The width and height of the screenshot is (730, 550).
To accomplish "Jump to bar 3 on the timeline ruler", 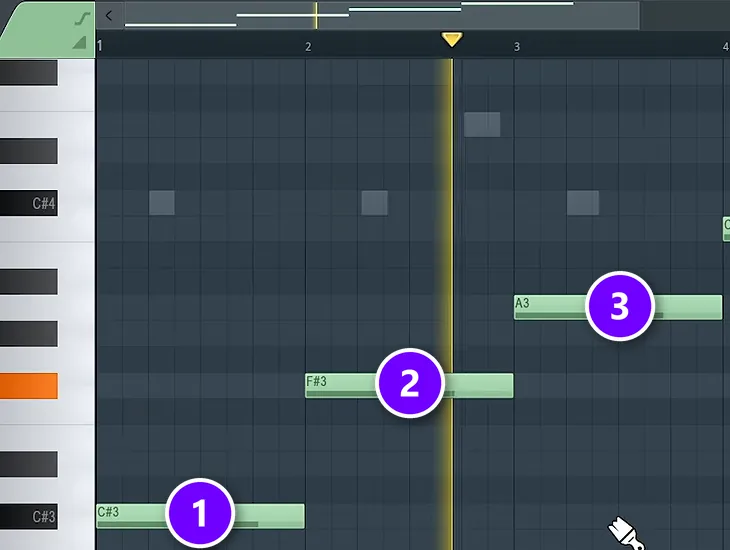I will click(x=517, y=47).
